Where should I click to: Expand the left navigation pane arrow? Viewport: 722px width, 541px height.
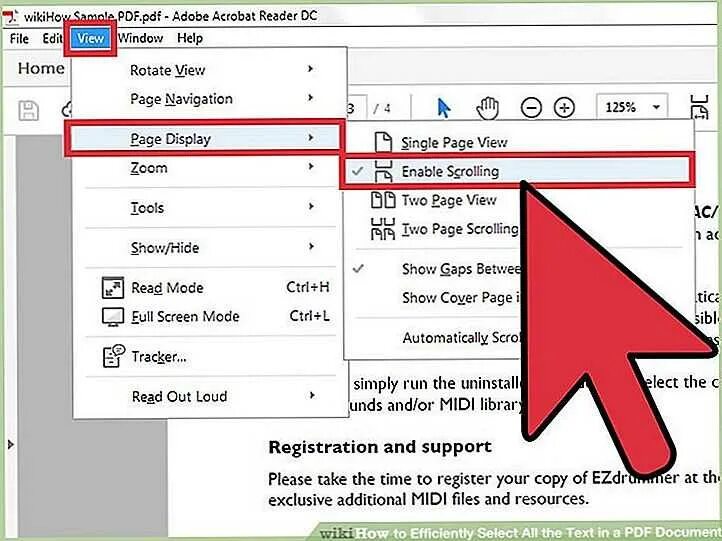click(11, 445)
